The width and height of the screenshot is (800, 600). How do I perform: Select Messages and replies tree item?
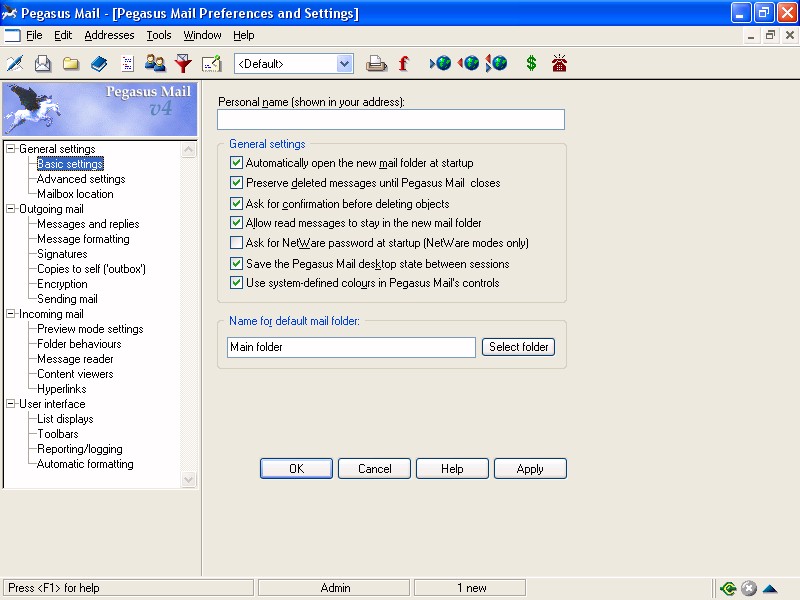[x=88, y=224]
